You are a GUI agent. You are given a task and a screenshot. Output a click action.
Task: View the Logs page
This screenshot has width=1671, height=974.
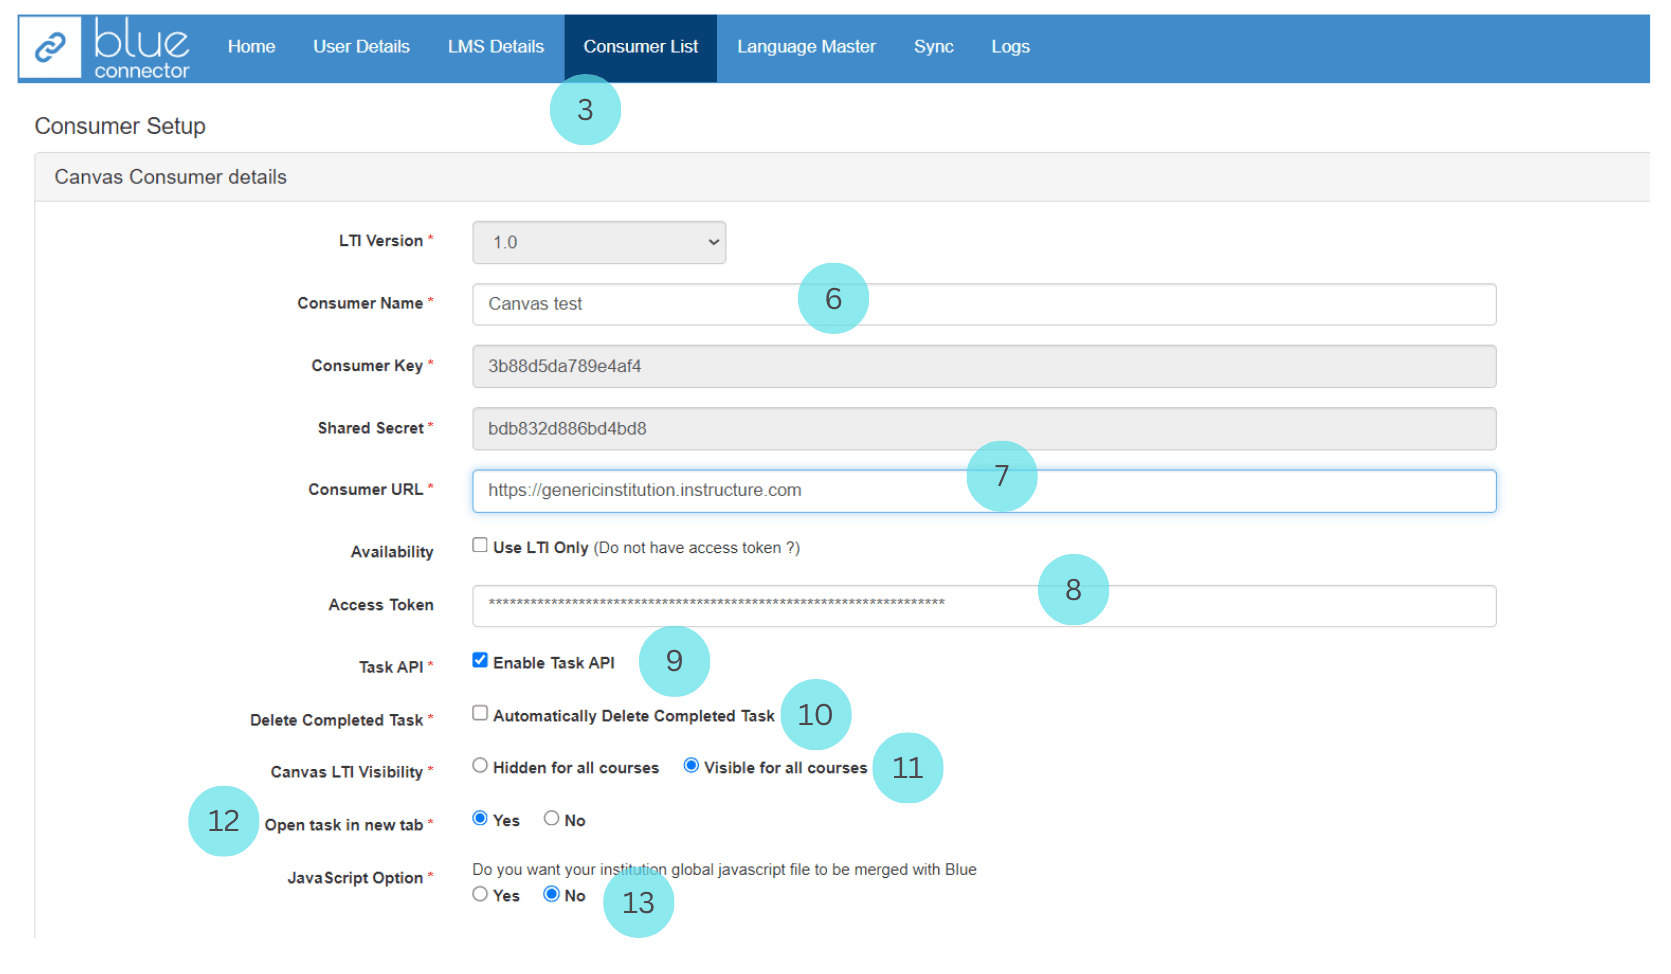tap(1010, 47)
